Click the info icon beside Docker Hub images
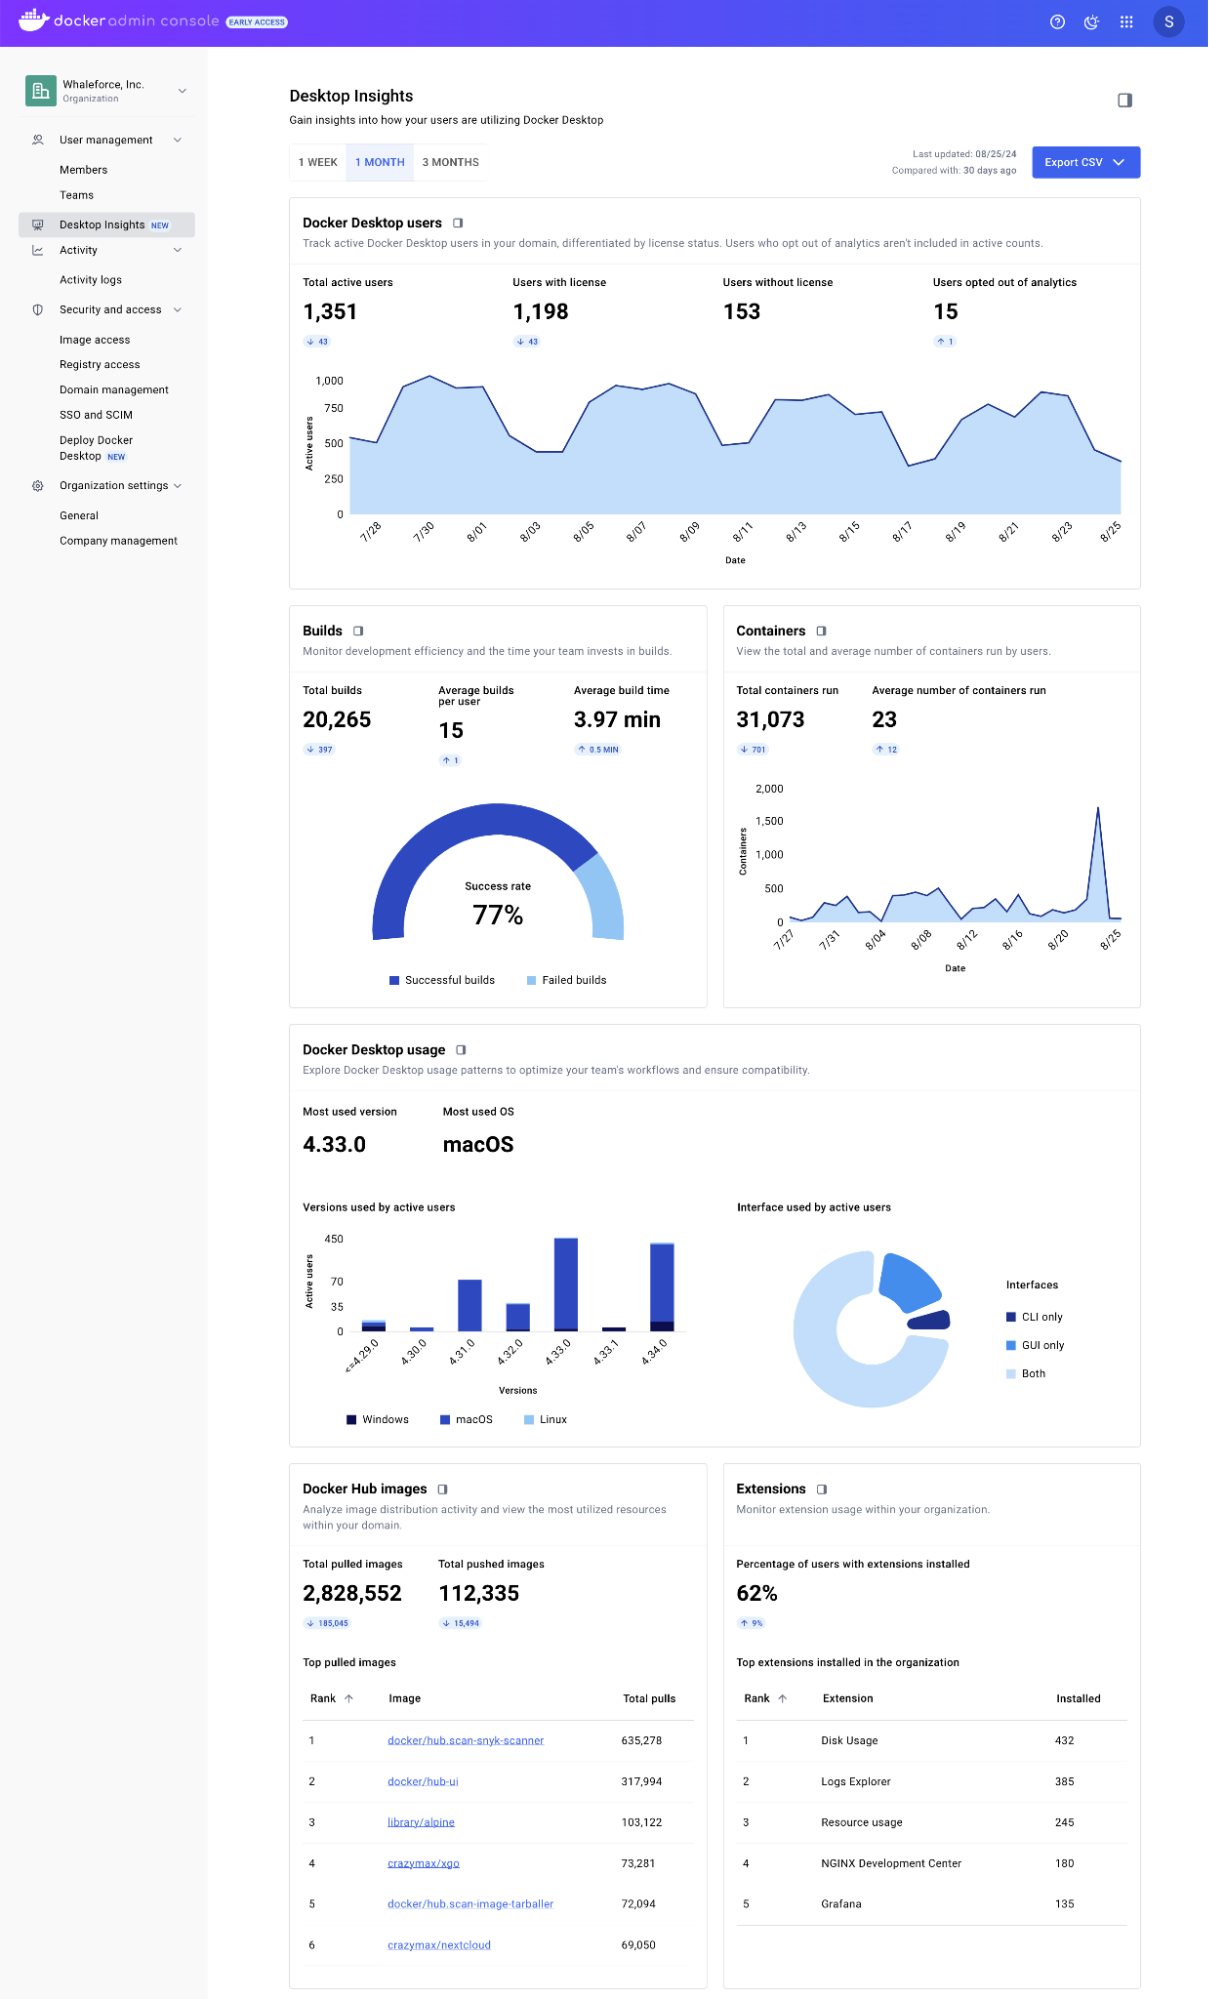1209x1999 pixels. point(442,1489)
